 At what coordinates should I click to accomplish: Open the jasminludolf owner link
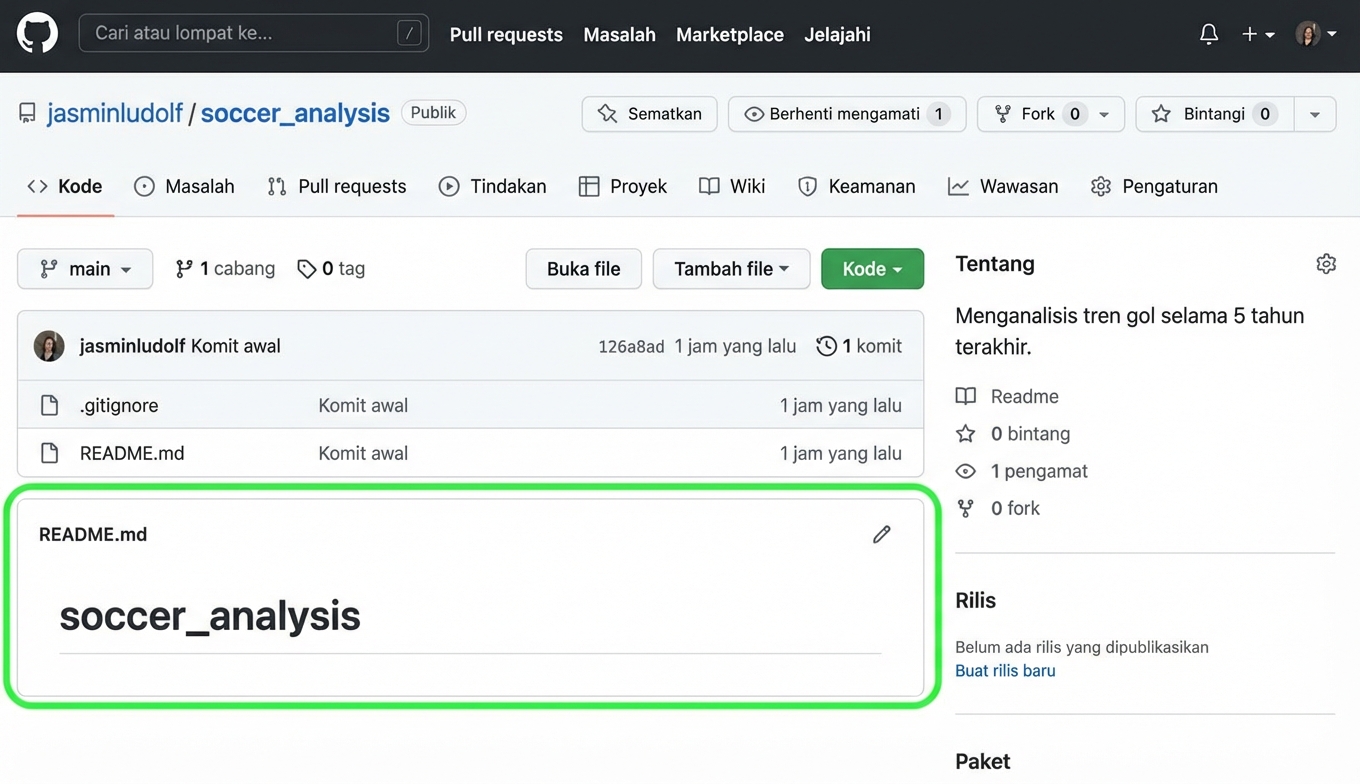[115, 113]
